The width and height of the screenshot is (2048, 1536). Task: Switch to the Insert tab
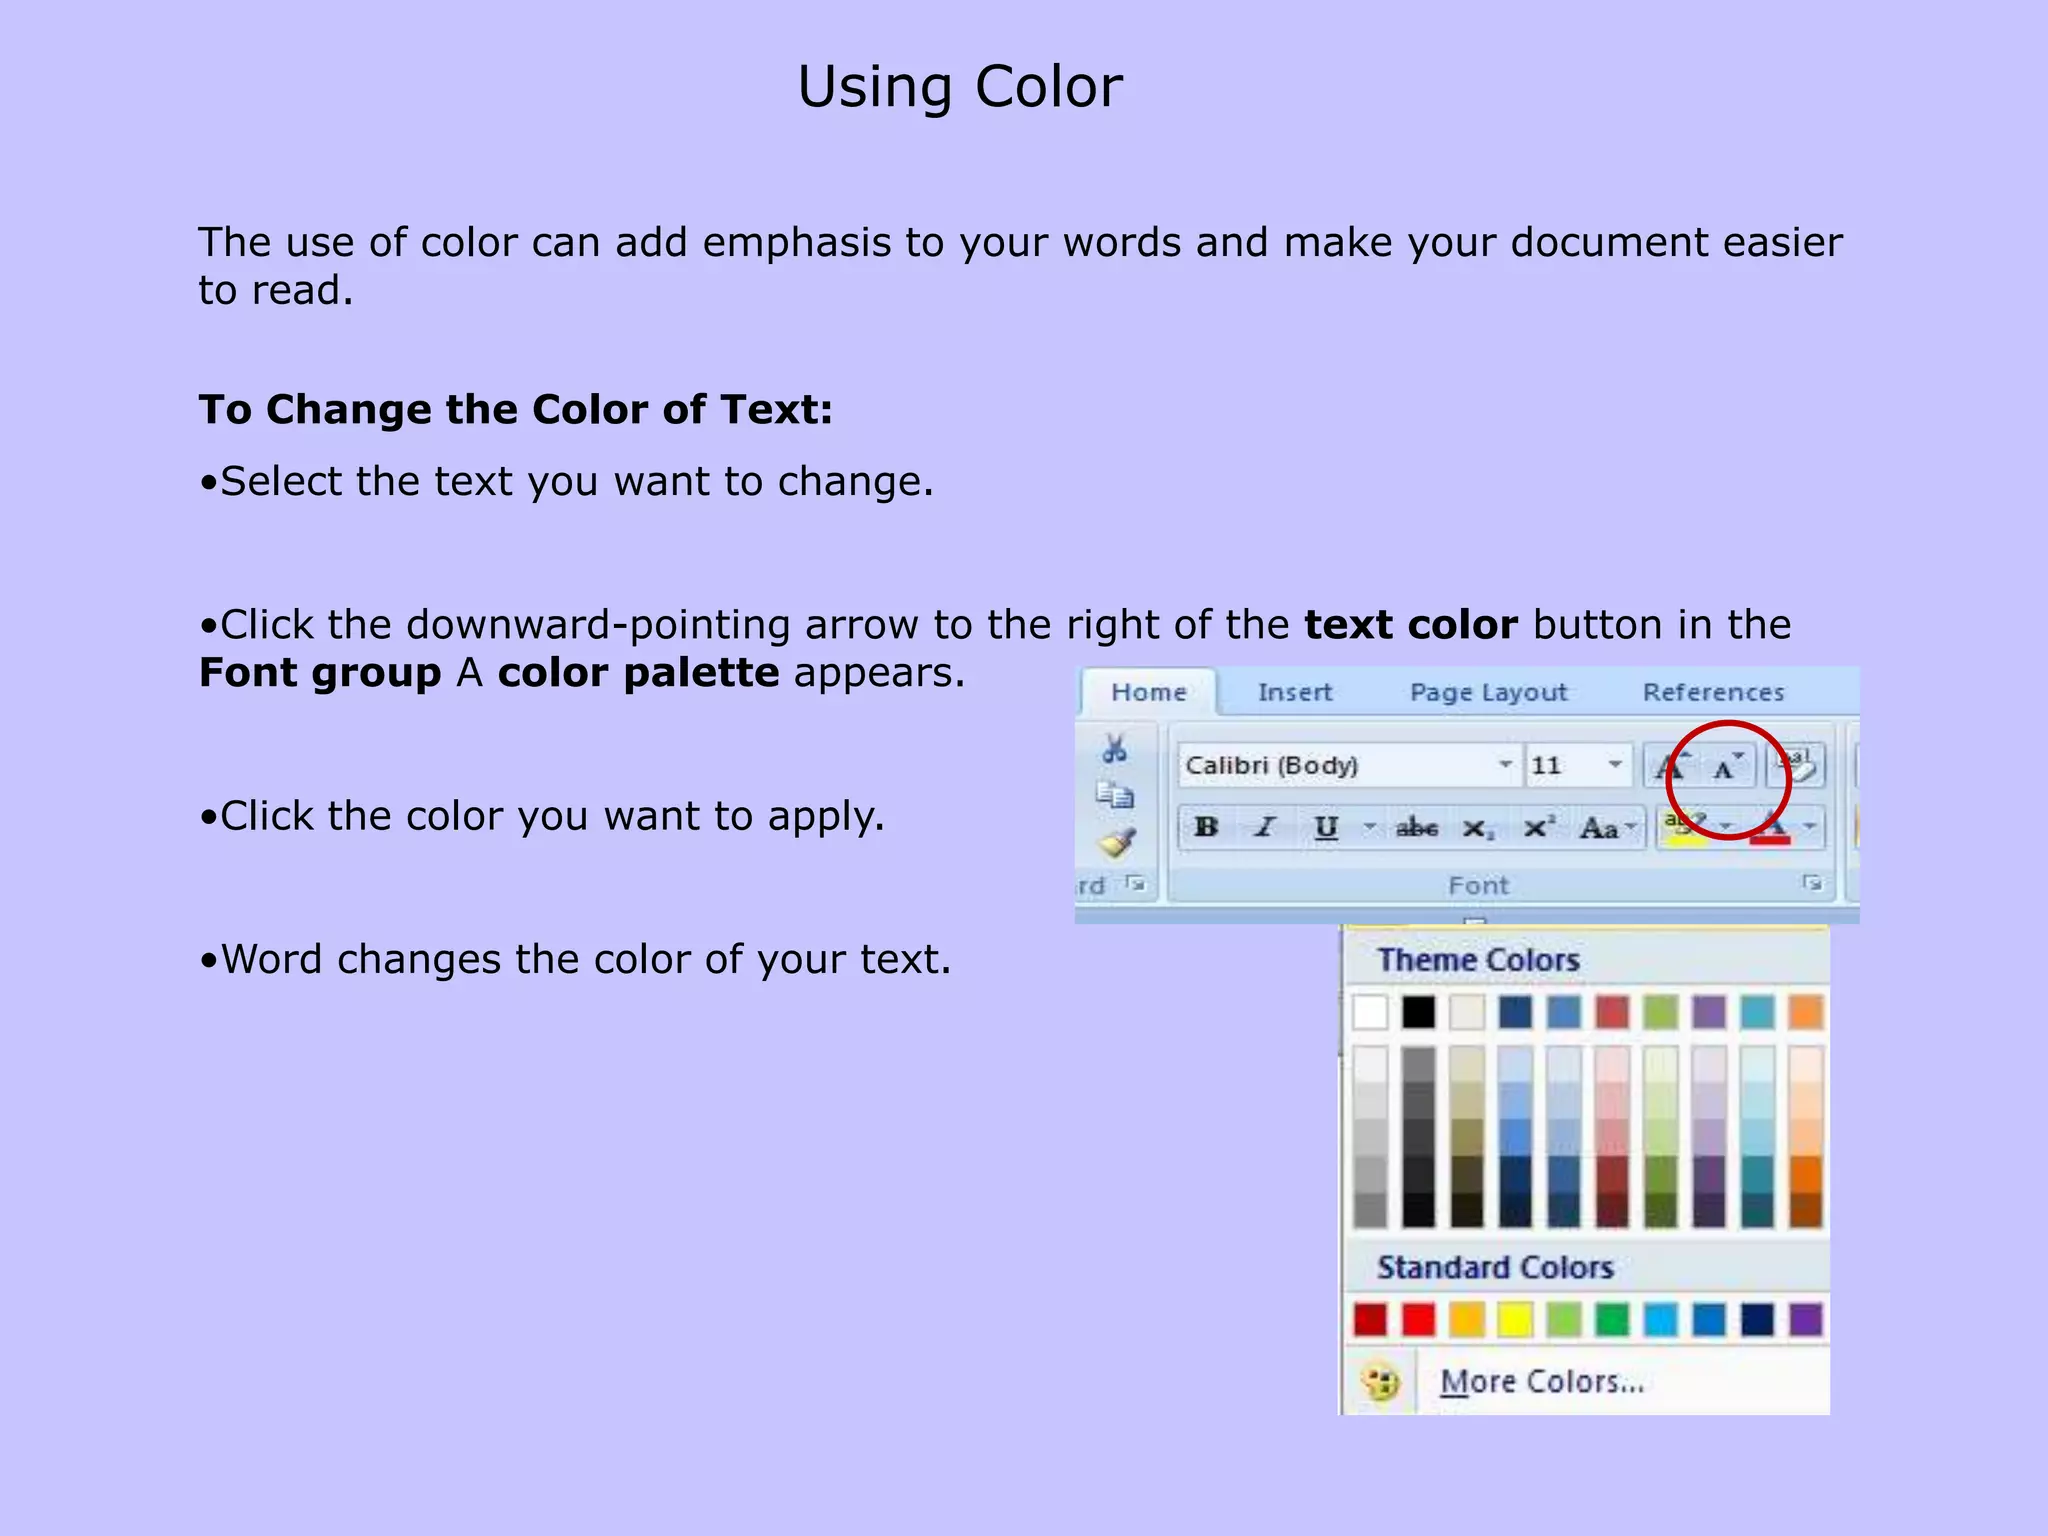coord(1295,692)
